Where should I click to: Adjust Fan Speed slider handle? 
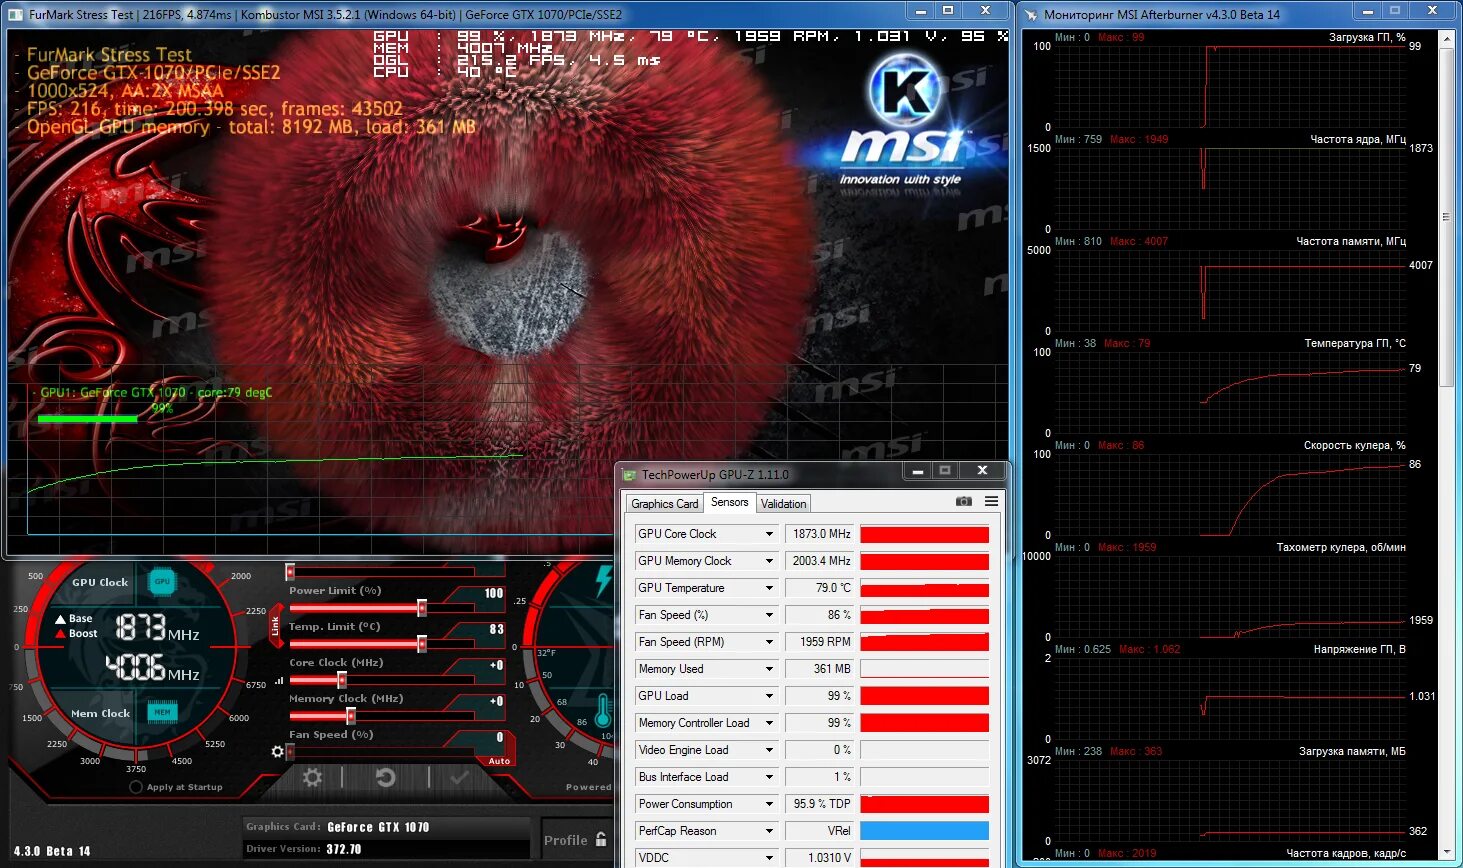point(290,752)
